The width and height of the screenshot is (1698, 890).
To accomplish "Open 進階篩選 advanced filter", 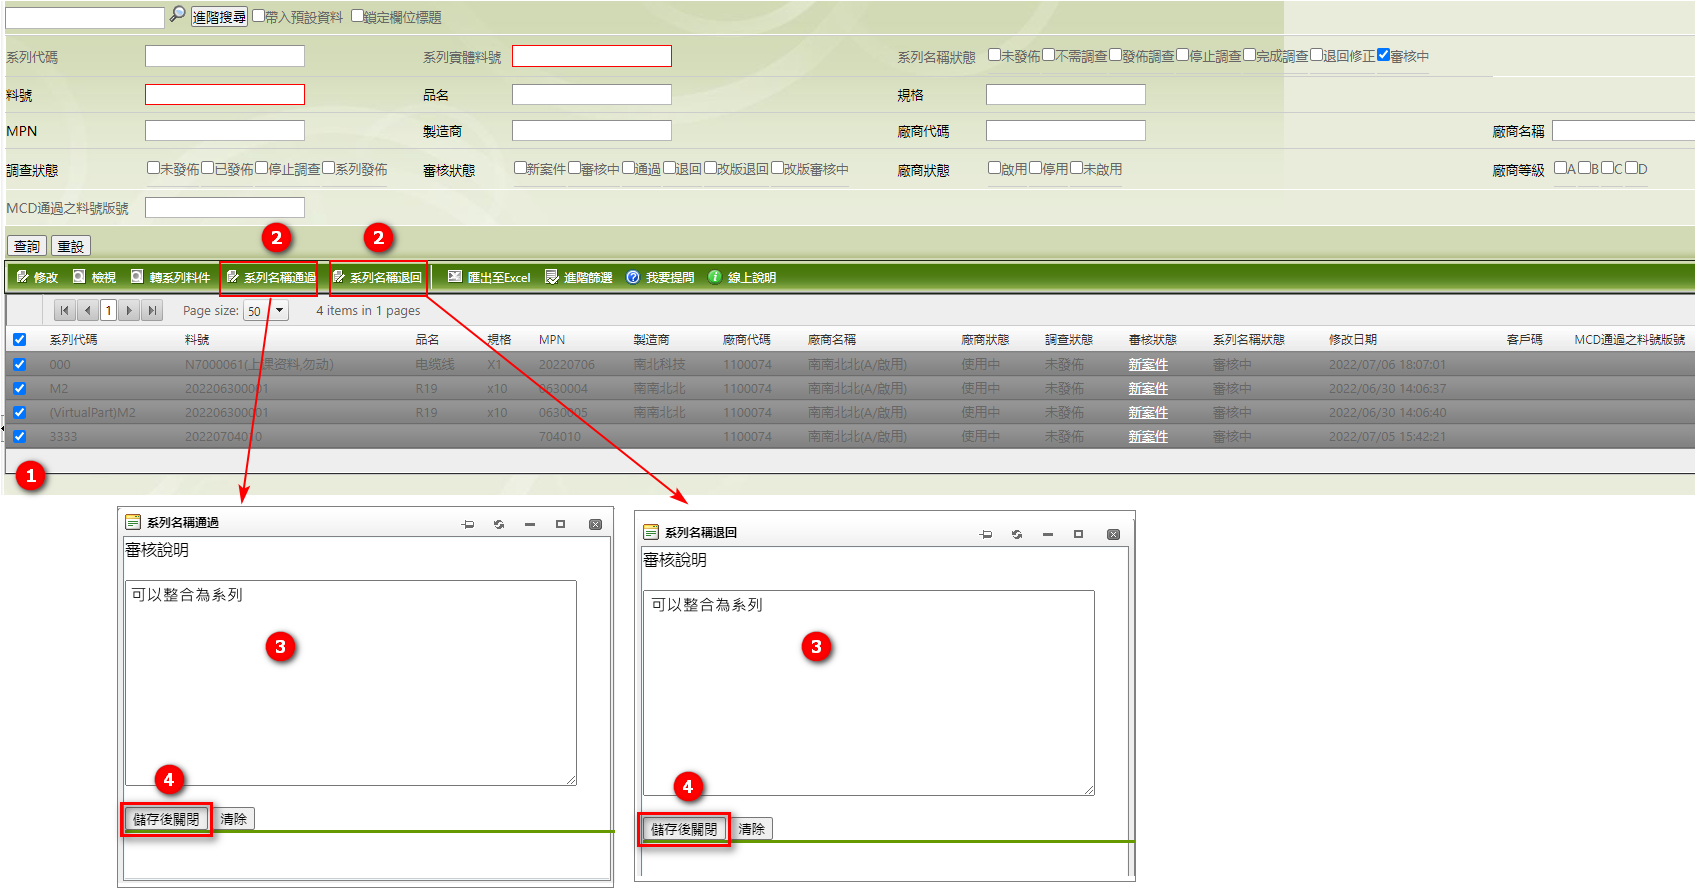I will coord(578,277).
